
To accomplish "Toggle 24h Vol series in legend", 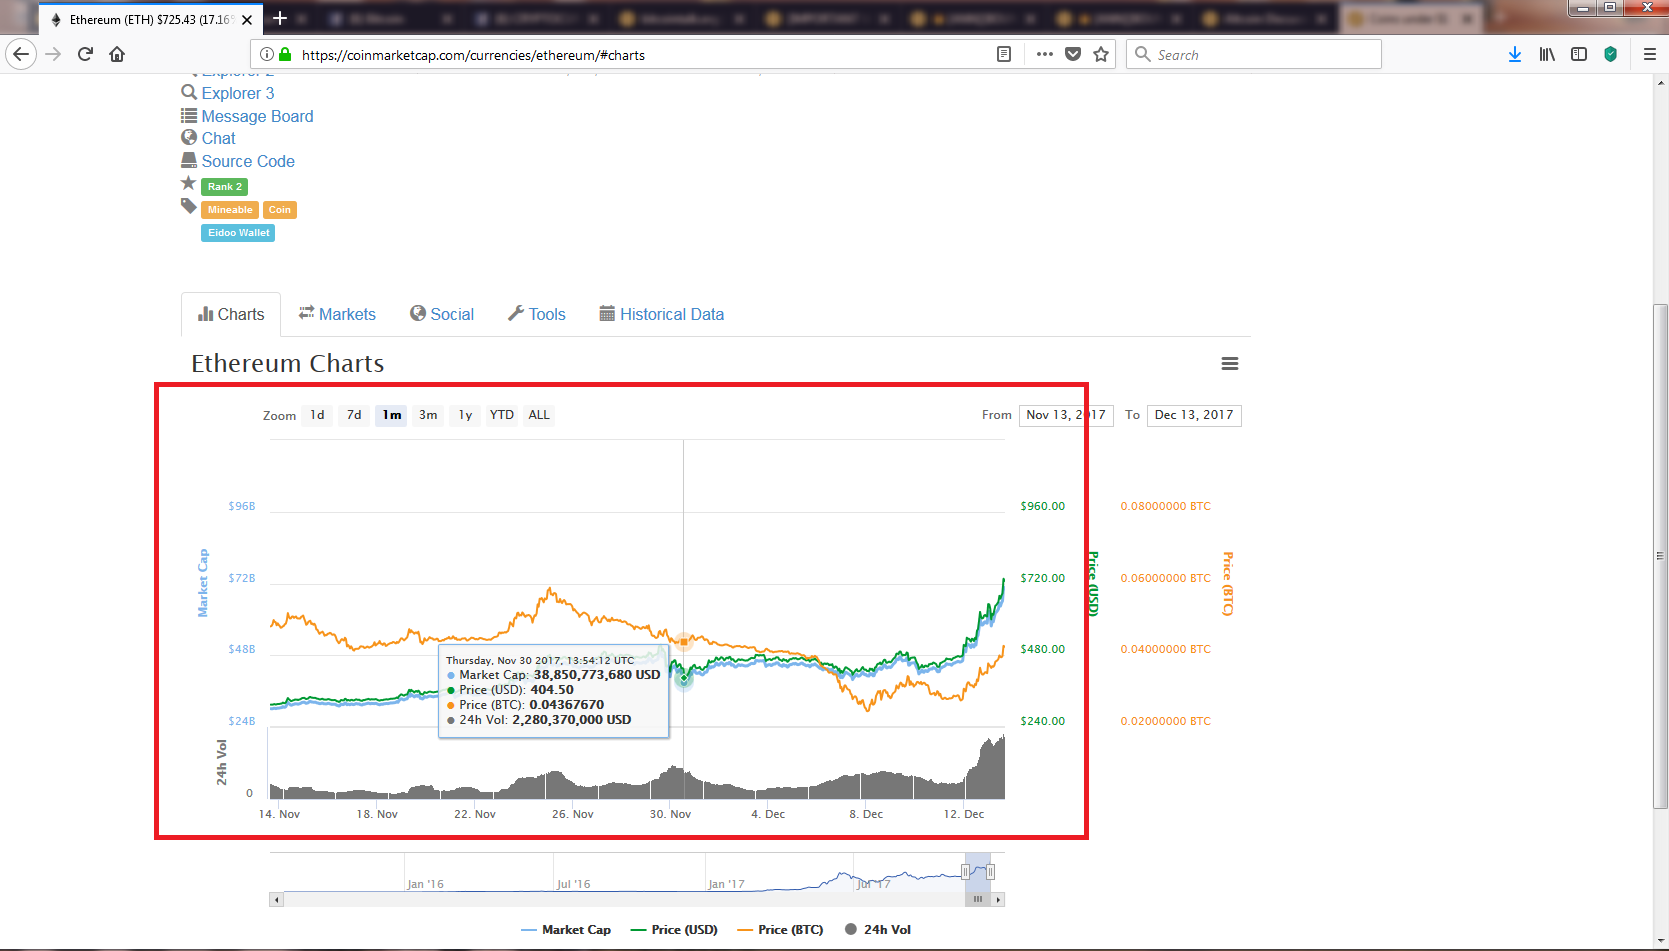I will click(878, 930).
